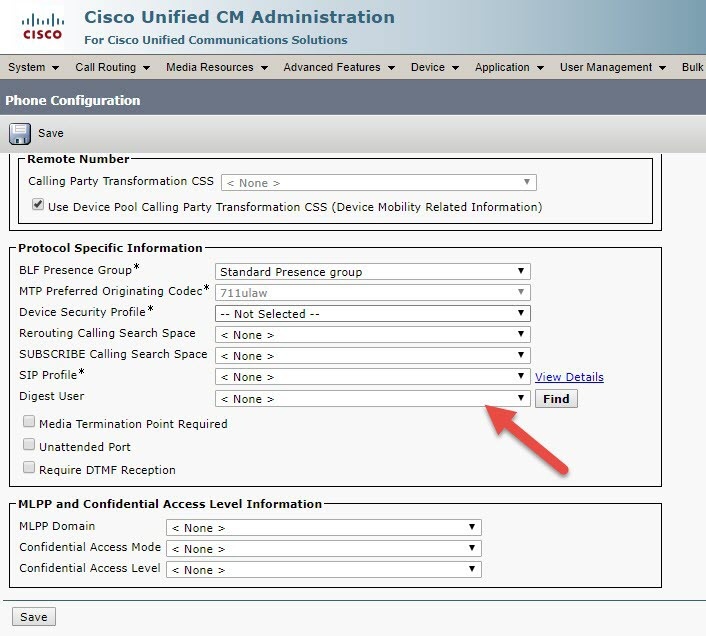This screenshot has height=636, width=706.
Task: Click the Save text in toolbar
Action: pos(50,133)
